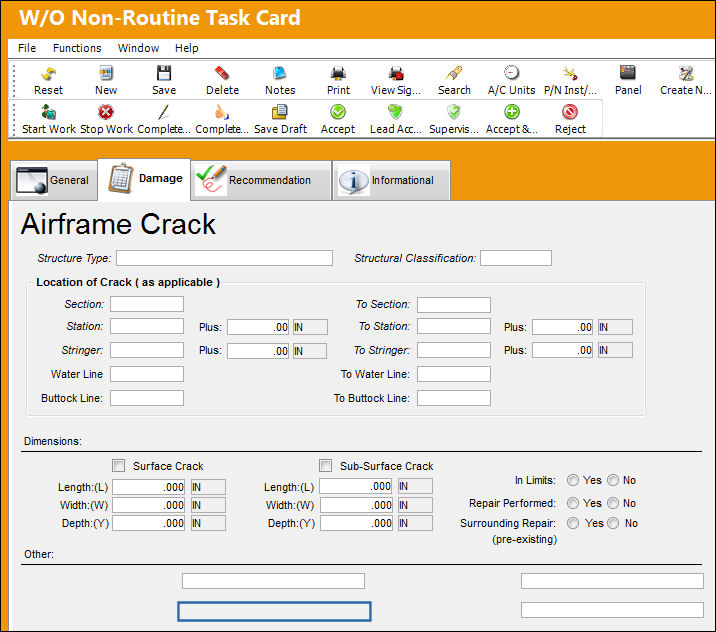Image resolution: width=716 pixels, height=632 pixels.
Task: Switch to the General tab
Action: pyautogui.click(x=54, y=180)
